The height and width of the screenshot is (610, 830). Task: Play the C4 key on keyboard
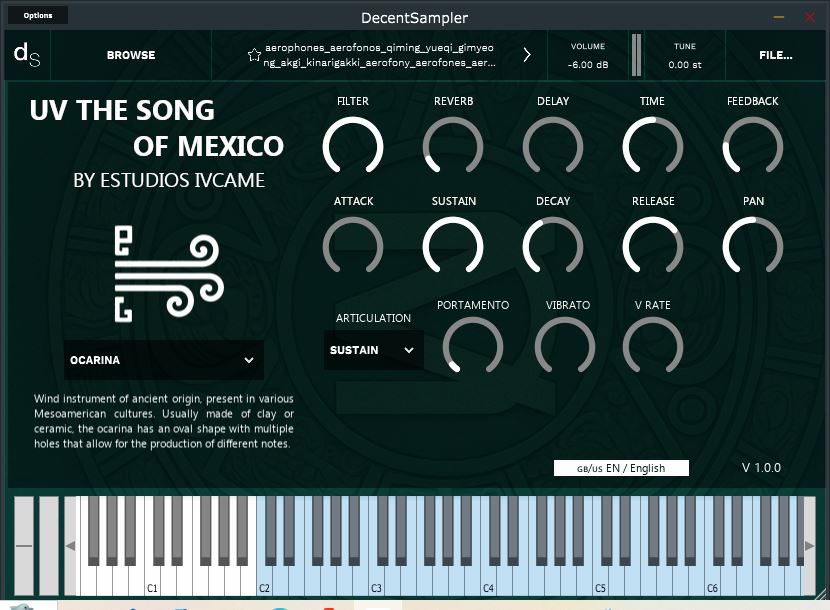pyautogui.click(x=489, y=582)
